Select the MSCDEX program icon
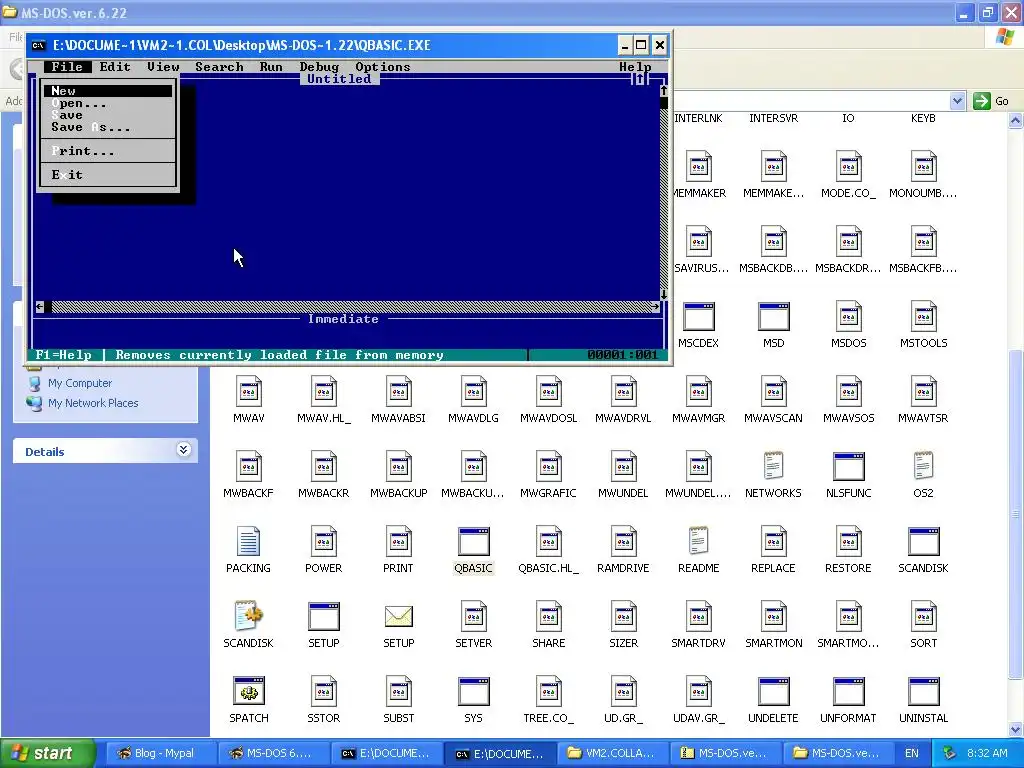Viewport: 1024px width, 768px height. [698, 316]
